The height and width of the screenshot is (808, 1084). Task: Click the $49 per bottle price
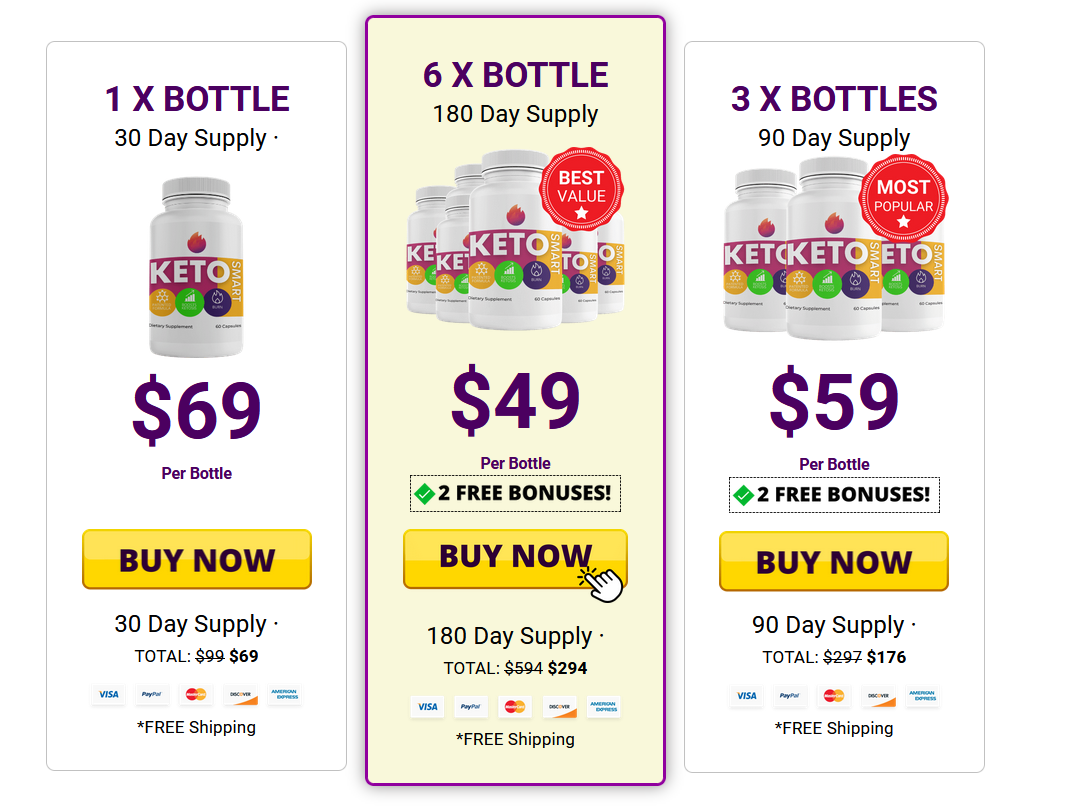click(516, 401)
